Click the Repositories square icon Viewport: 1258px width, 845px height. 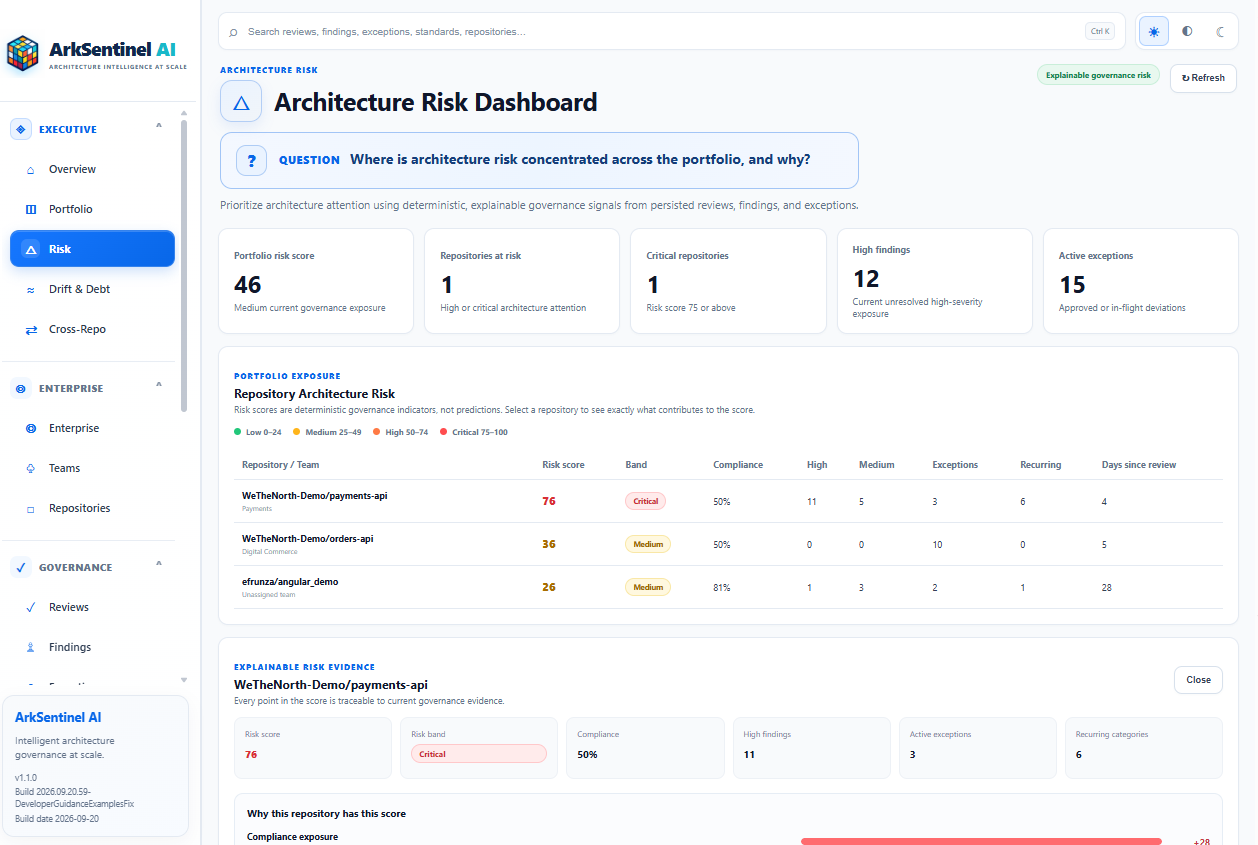30,509
